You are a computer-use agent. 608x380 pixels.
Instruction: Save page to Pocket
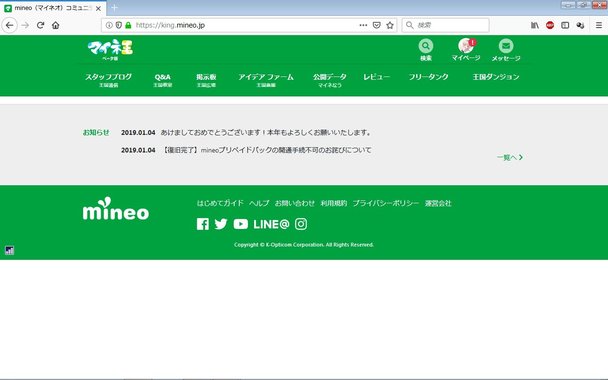tap(377, 25)
